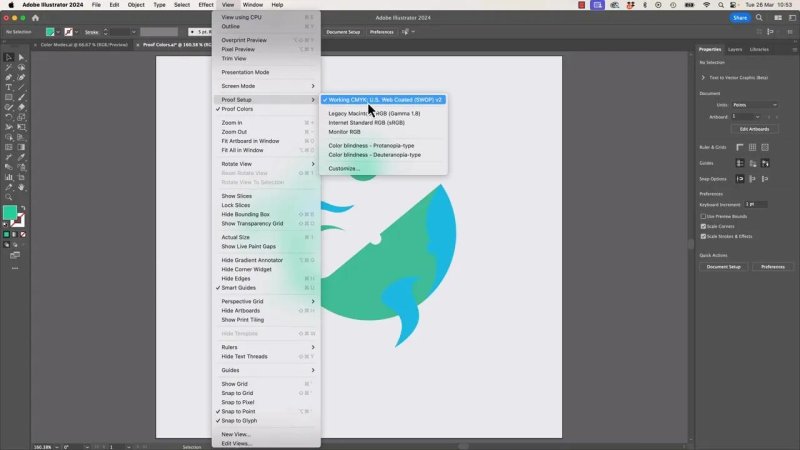This screenshot has width=800, height=450.
Task: Activate the Line Segment tool
Action: click(21, 87)
